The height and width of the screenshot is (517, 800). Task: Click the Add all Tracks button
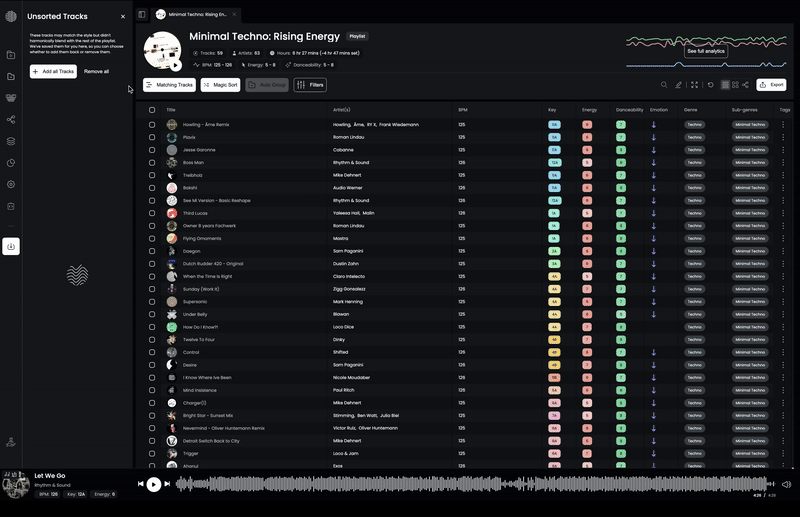coord(53,71)
